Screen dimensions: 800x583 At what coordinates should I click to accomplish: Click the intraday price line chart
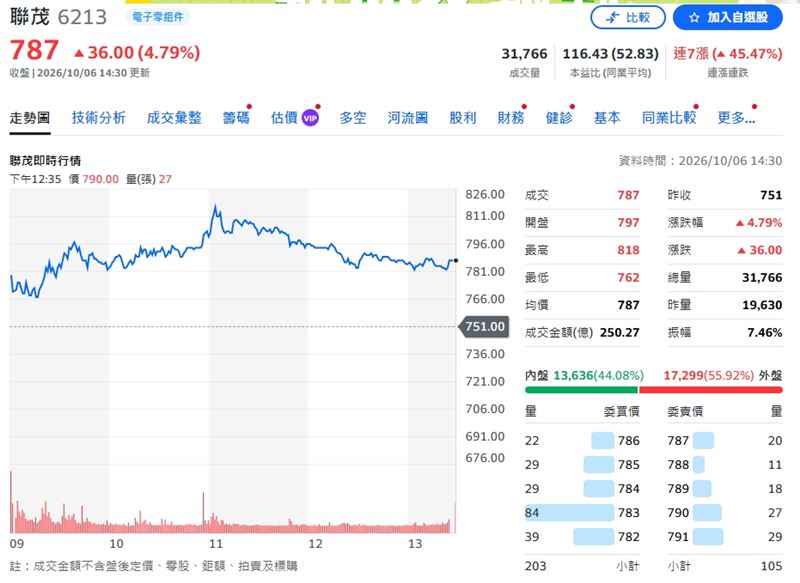pyautogui.click(x=233, y=251)
